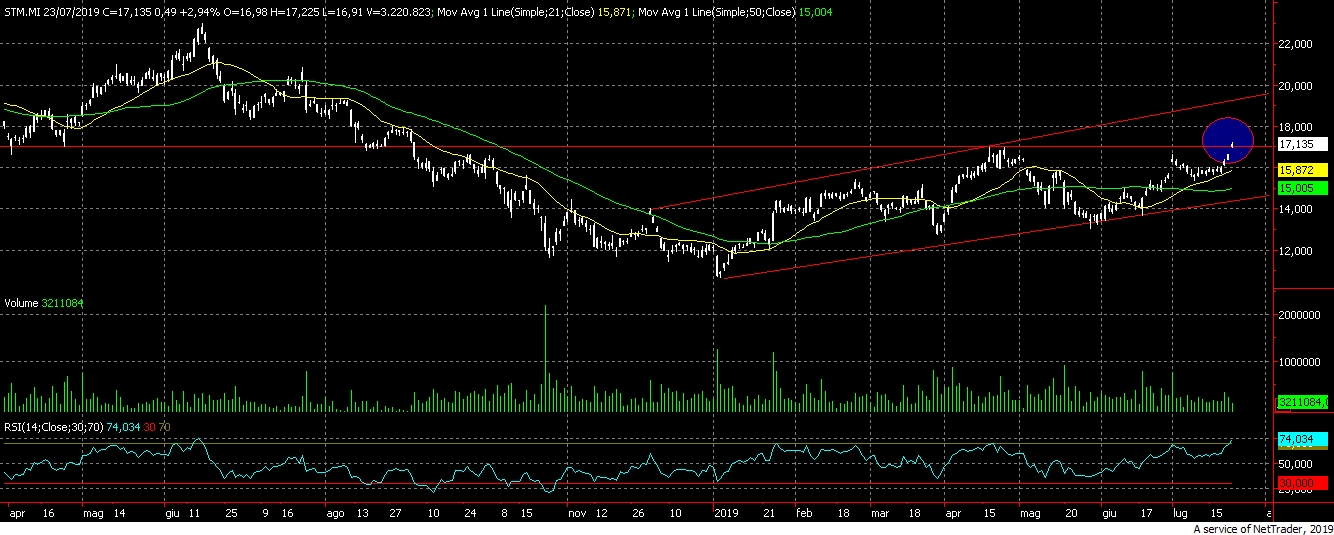Click the STM.MI ticker symbol in header
The width and height of the screenshot is (1334, 535).
[x=24, y=11]
